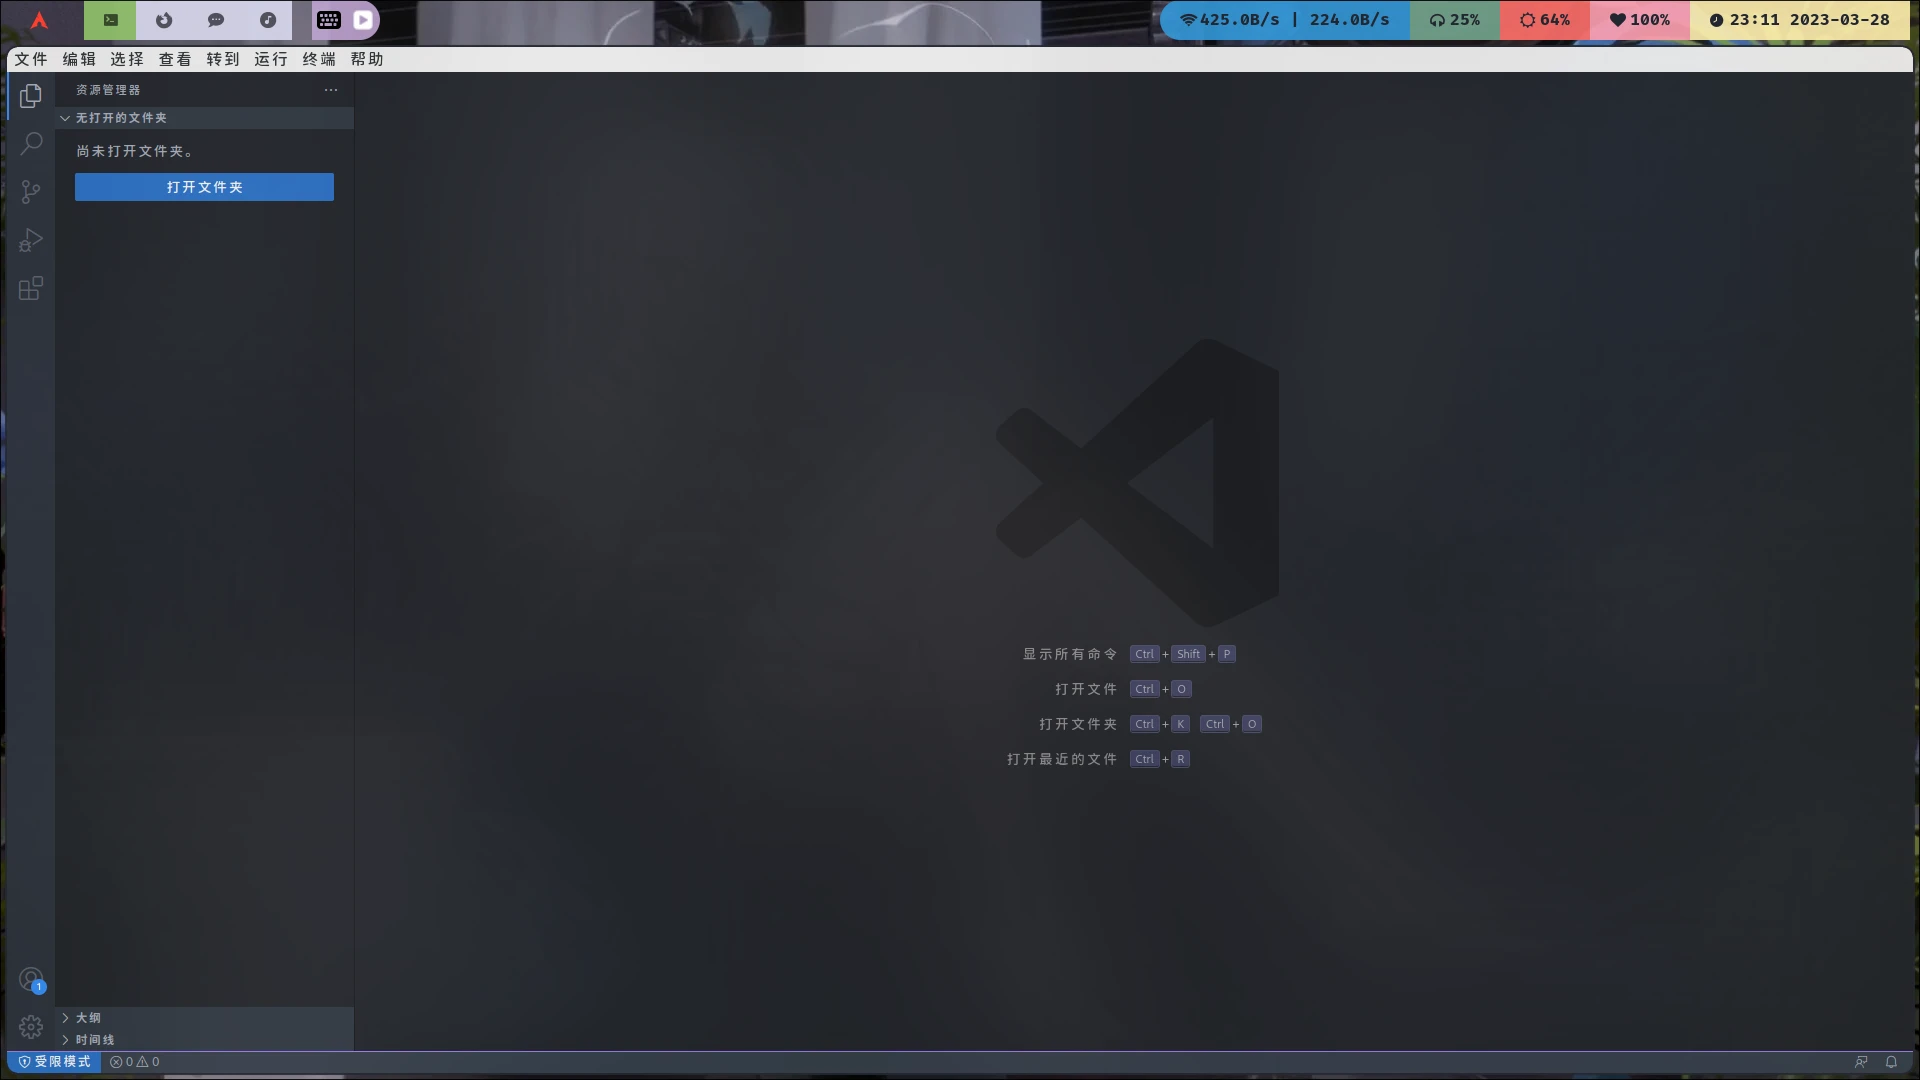Open the Explorer view in the activity bar
The width and height of the screenshot is (1920, 1080).
[30, 96]
